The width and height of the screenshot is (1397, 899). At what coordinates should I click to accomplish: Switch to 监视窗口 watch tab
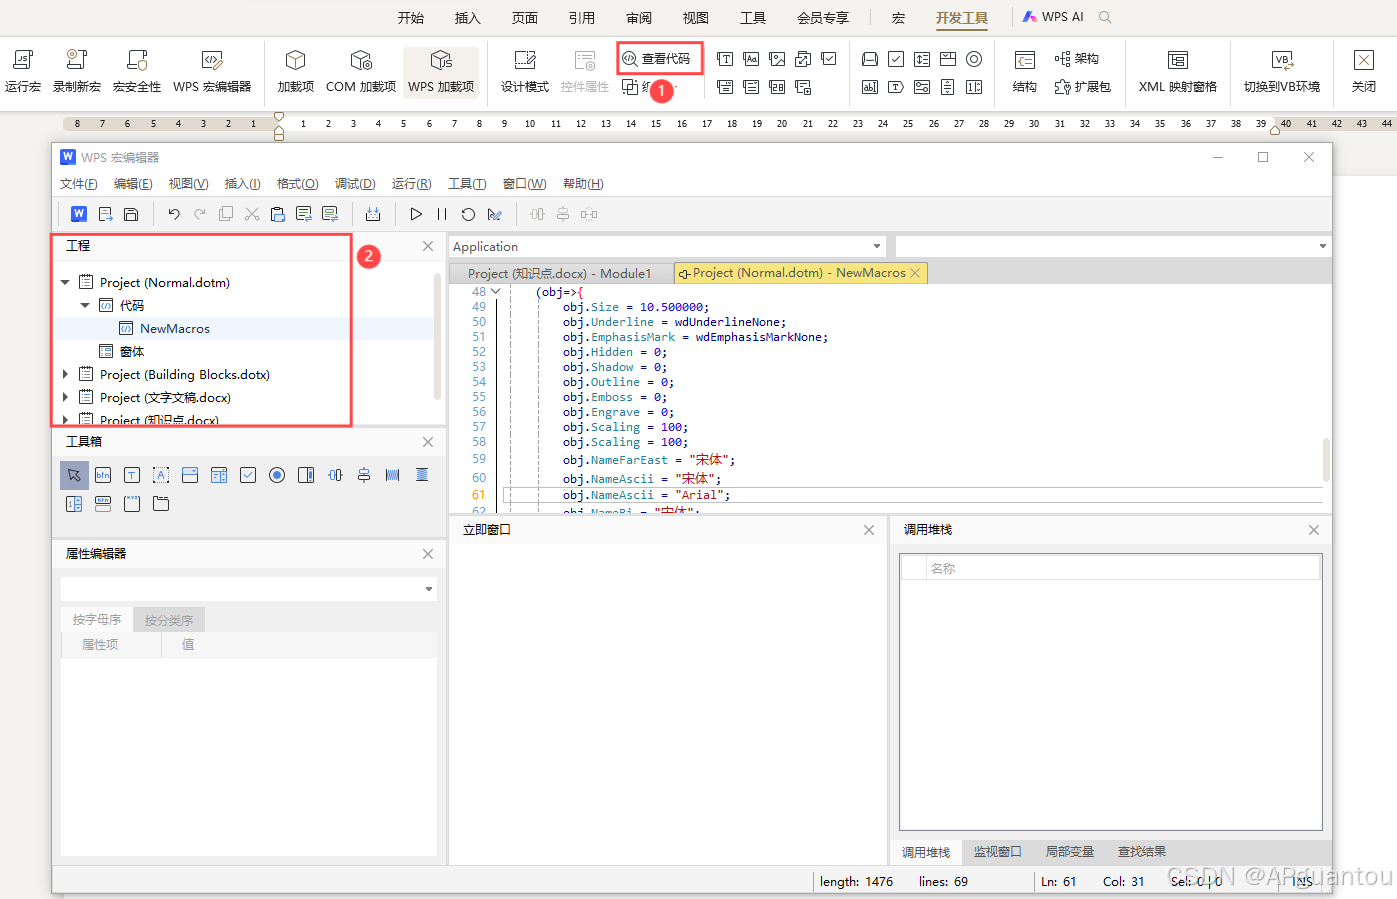click(998, 852)
